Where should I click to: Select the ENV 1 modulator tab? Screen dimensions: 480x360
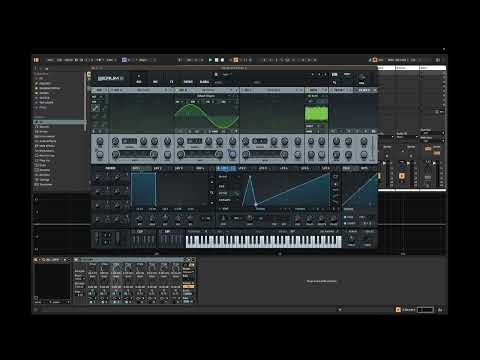pos(136,168)
